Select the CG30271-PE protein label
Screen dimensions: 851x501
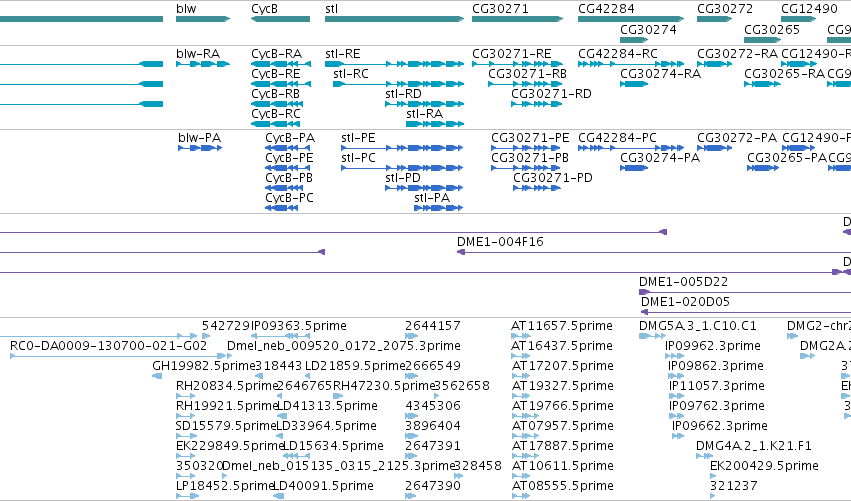[x=530, y=138]
